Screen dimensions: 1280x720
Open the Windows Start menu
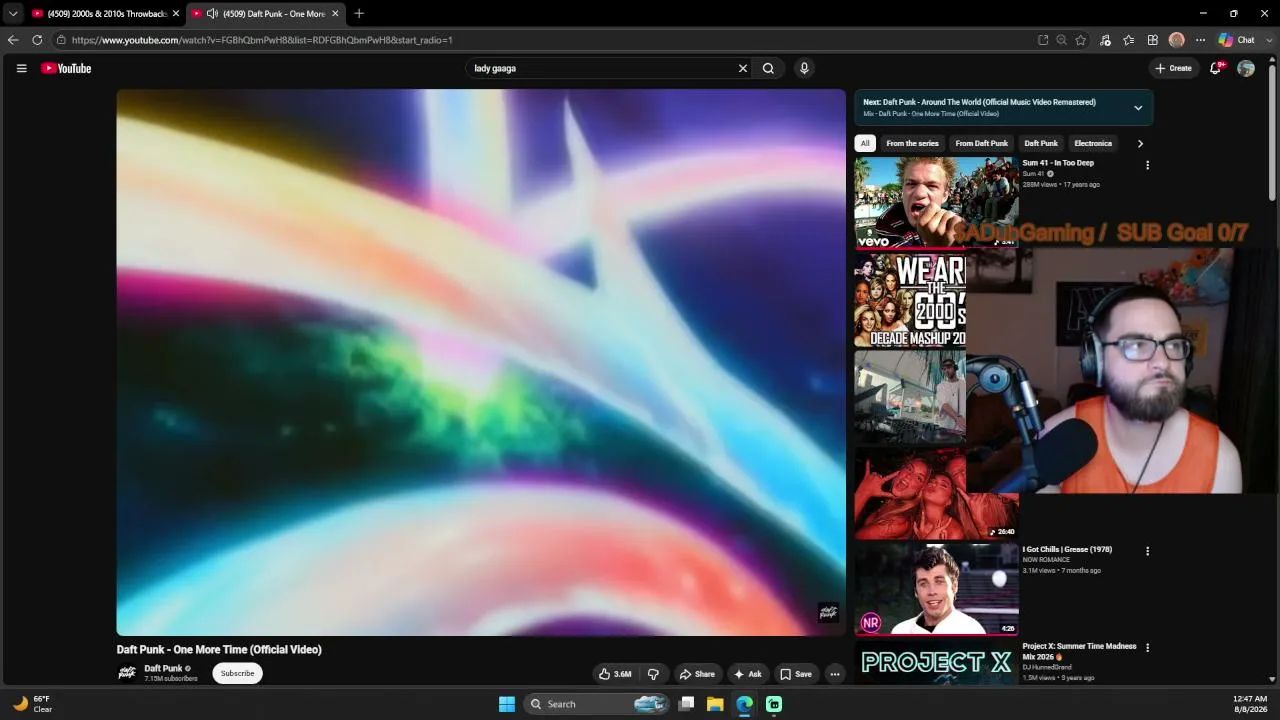point(507,704)
